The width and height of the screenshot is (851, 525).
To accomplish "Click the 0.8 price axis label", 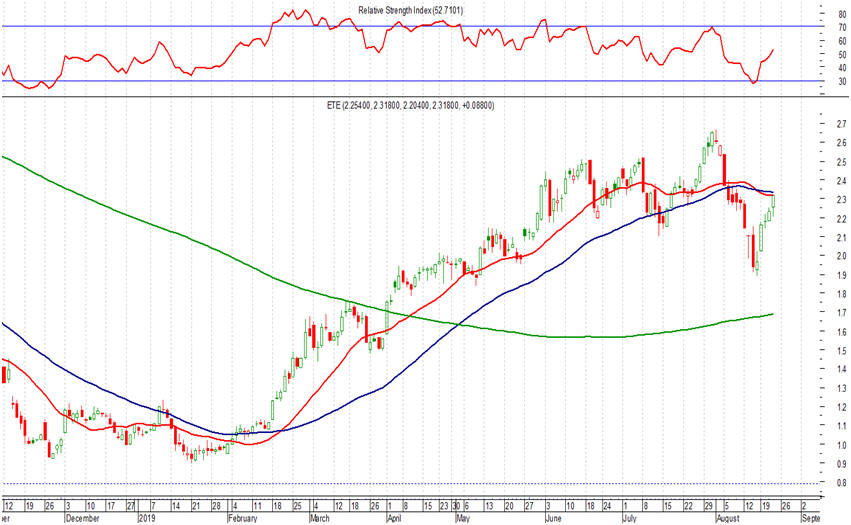I will click(841, 483).
